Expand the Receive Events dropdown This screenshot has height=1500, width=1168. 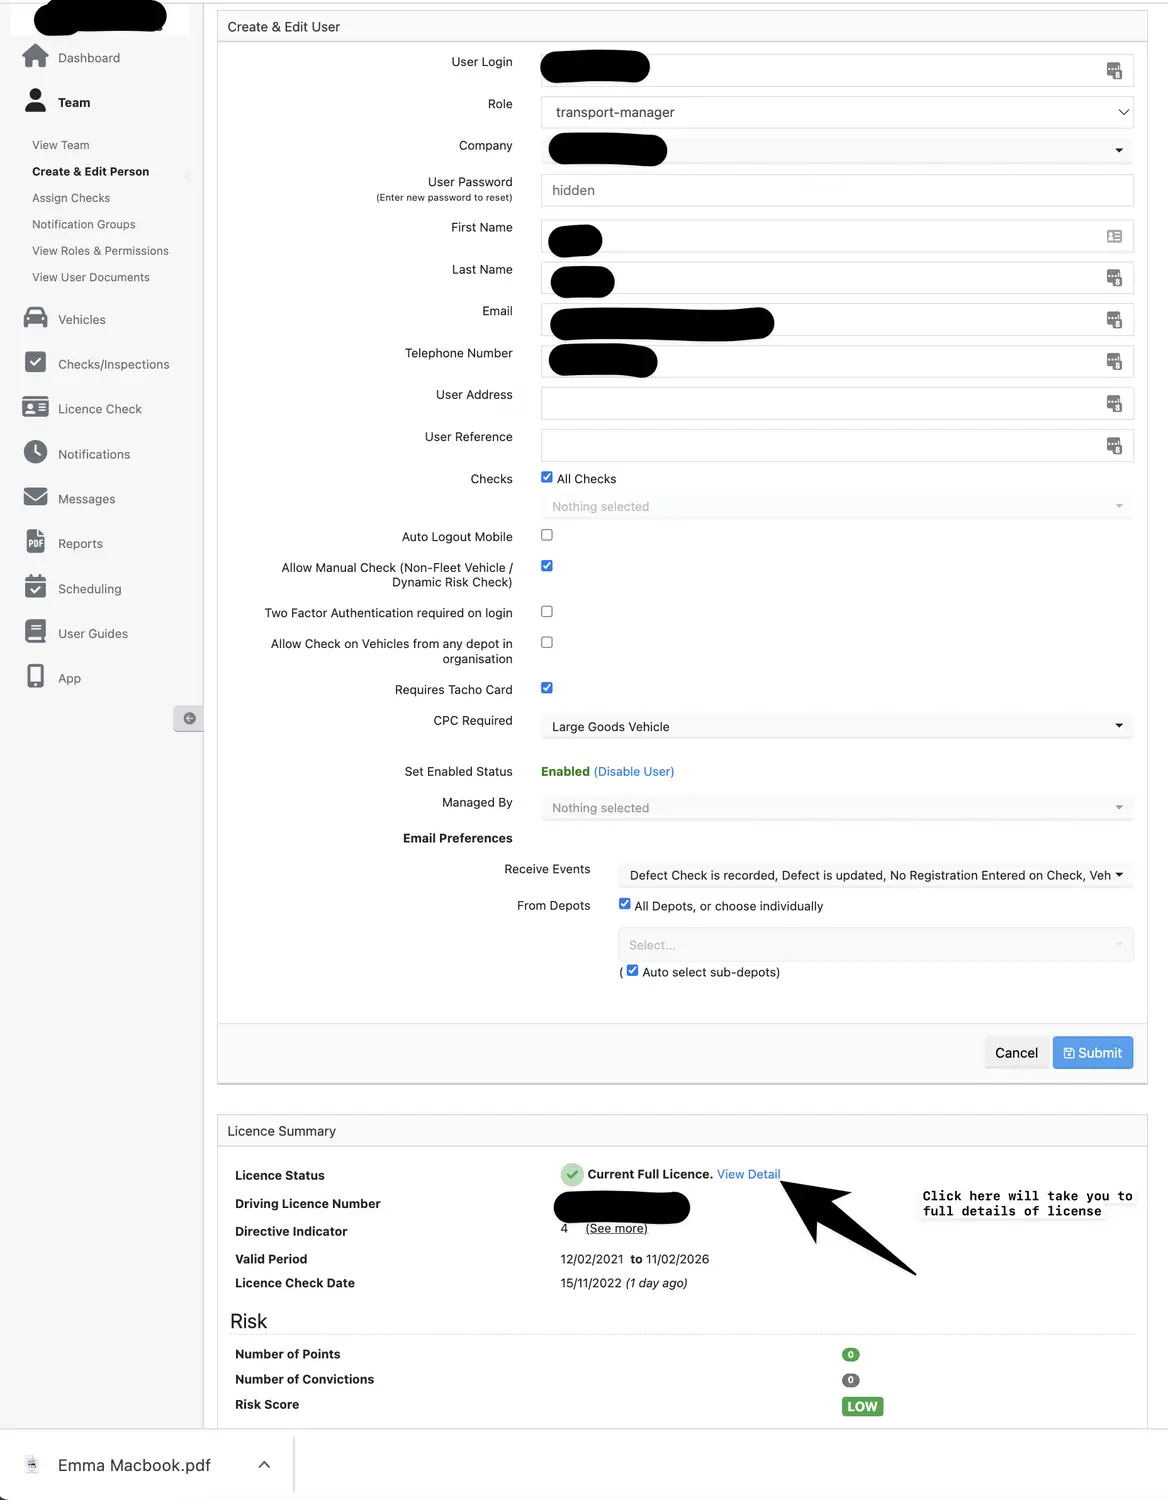tap(874, 874)
